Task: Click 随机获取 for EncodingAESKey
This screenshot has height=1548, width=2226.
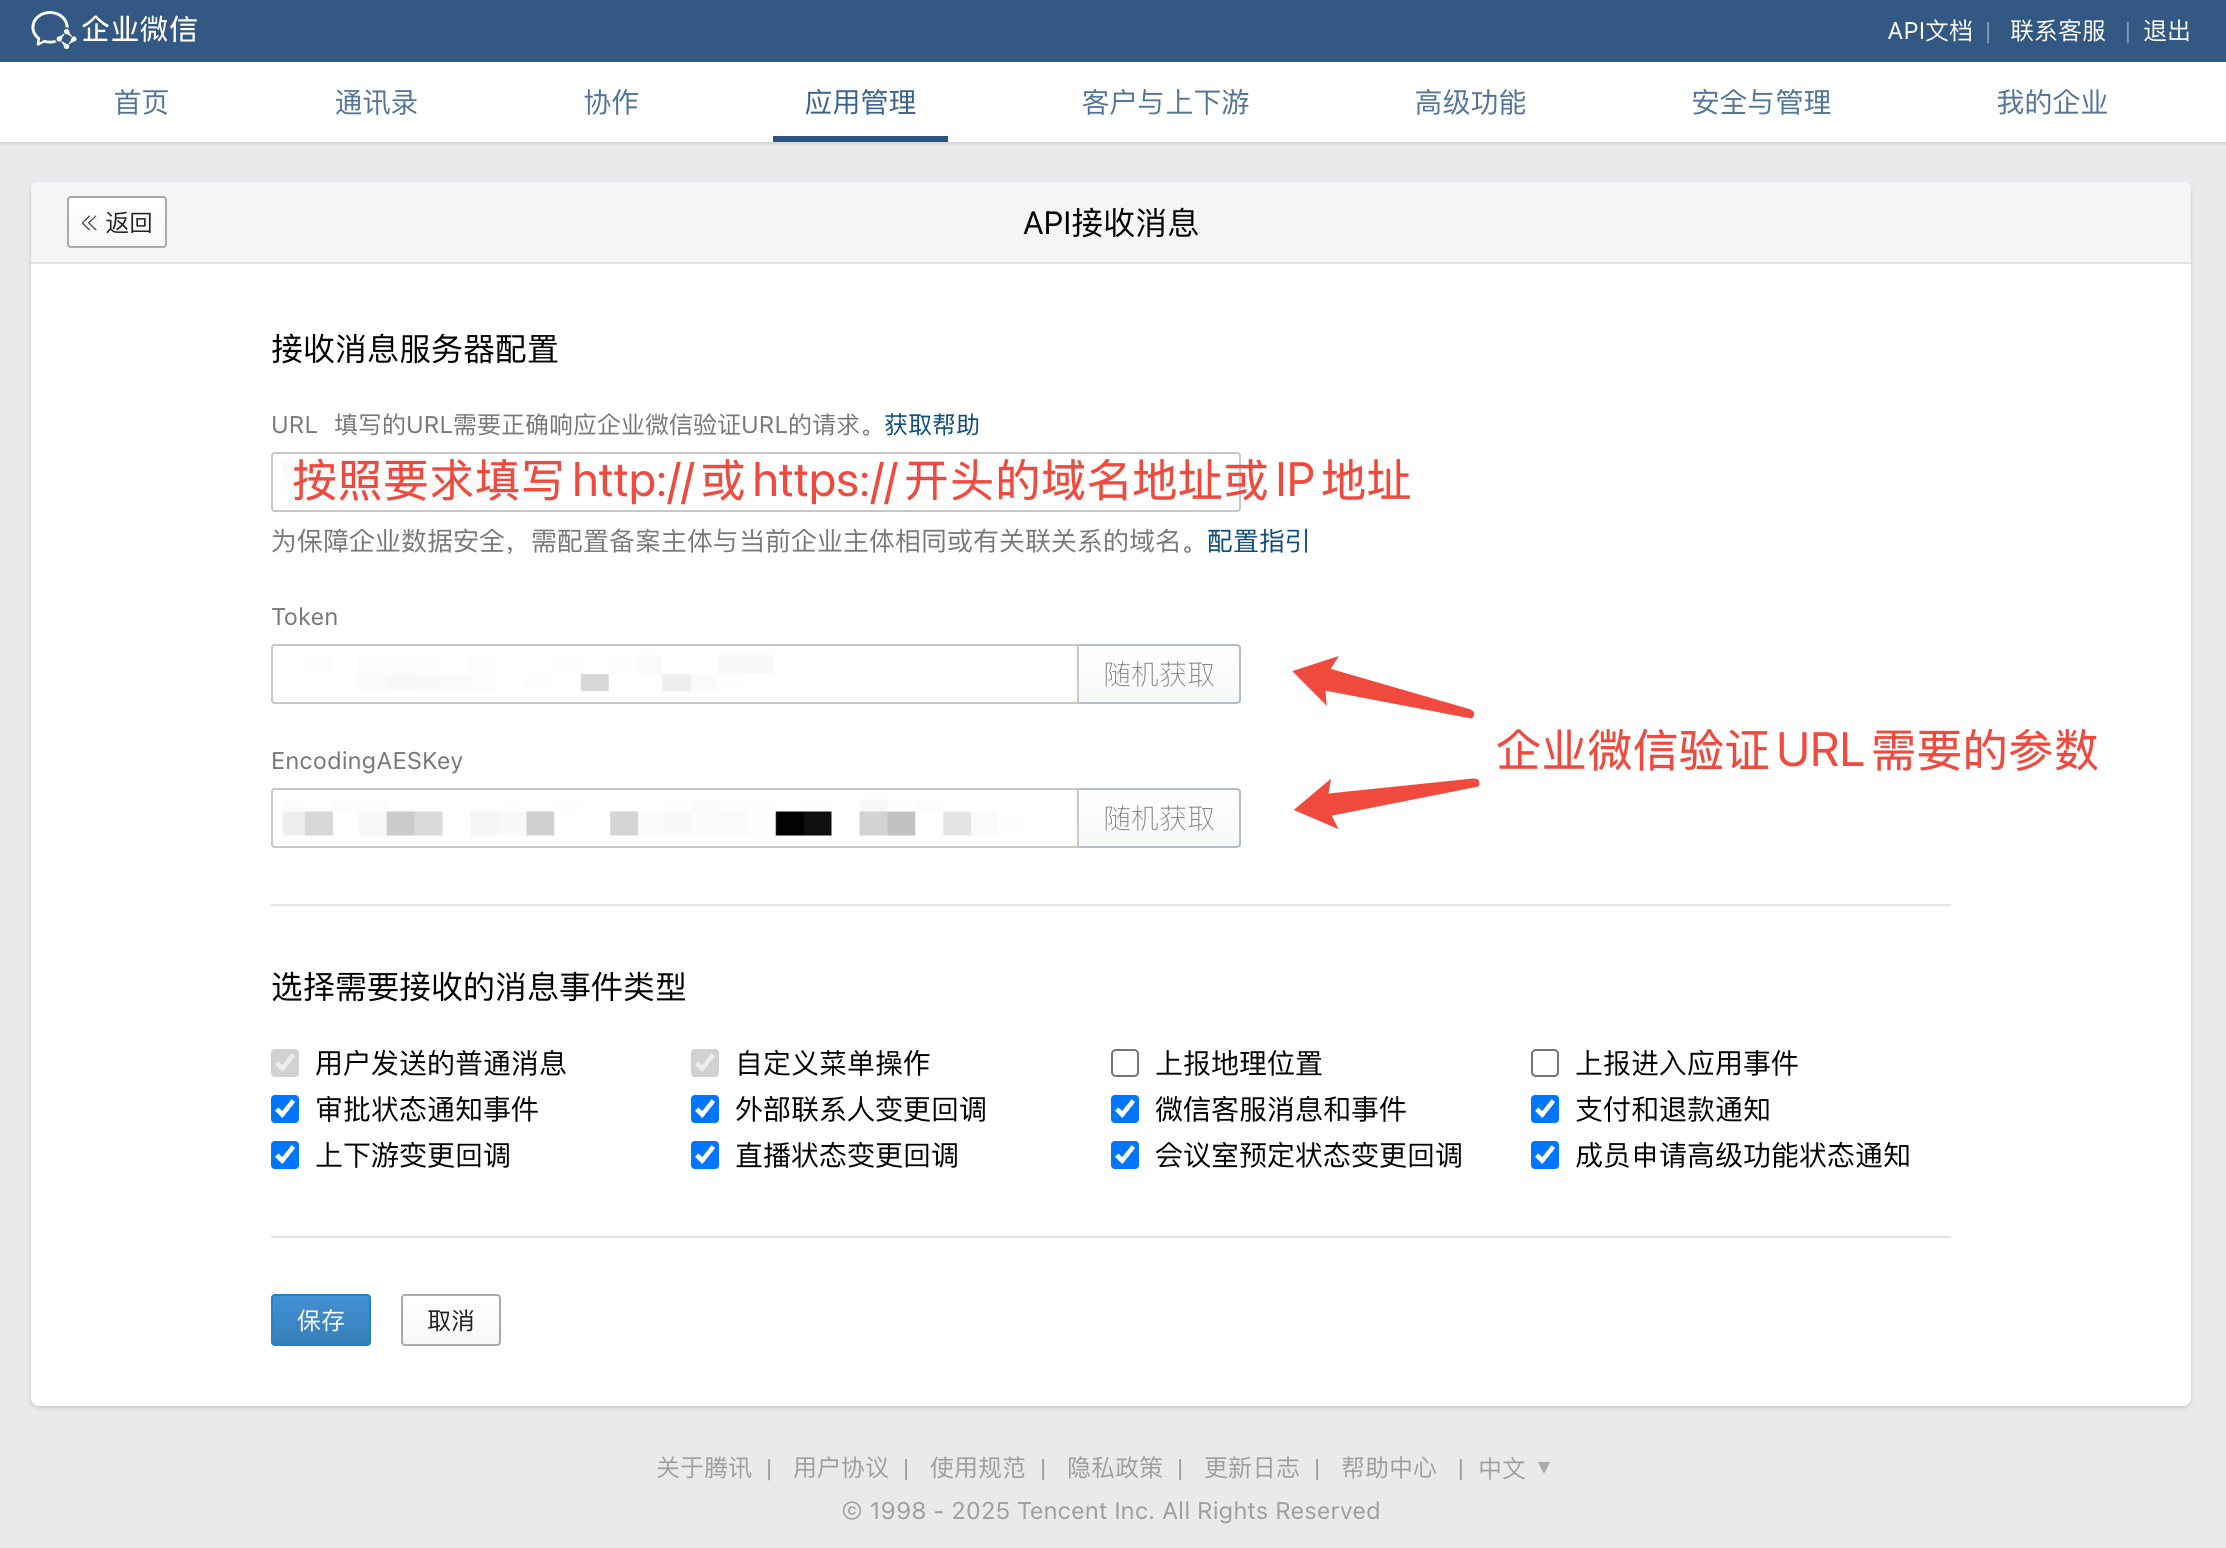Action: [1159, 818]
